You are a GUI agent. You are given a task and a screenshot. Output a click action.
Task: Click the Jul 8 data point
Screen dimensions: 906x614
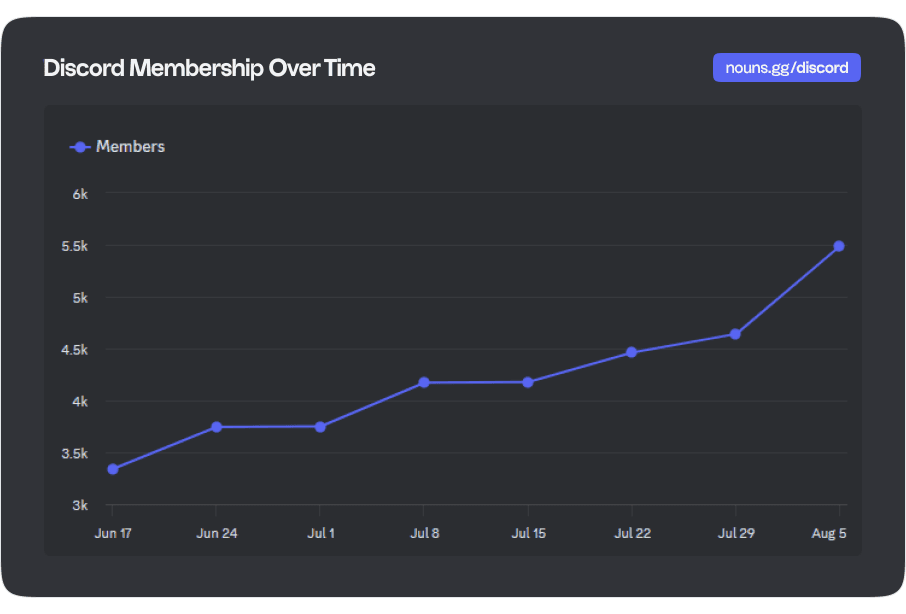click(x=424, y=382)
